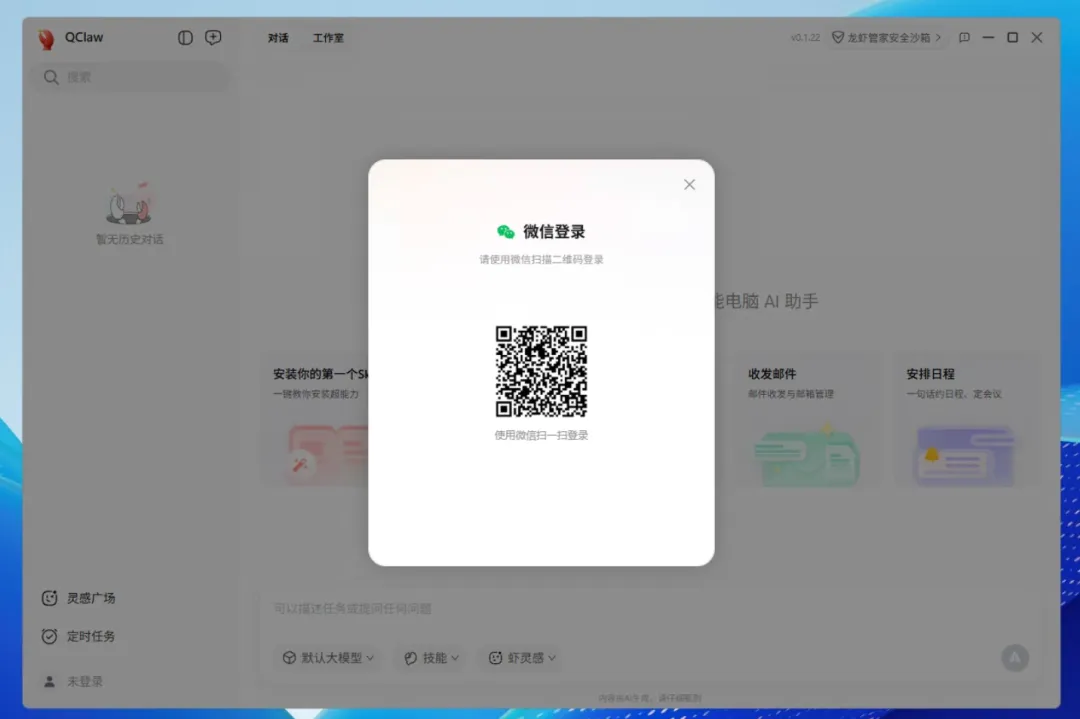Click the search input field
Viewport: 1080px width, 719px height.
point(133,77)
